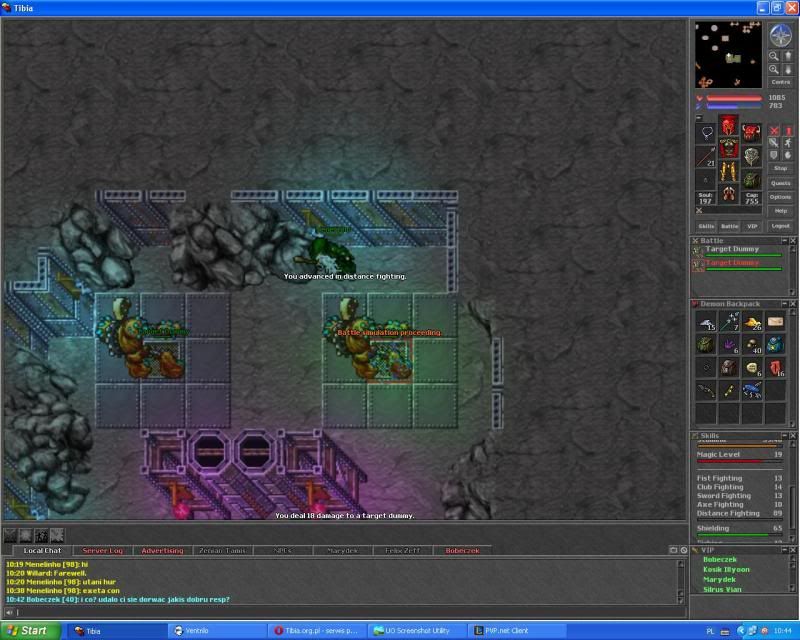This screenshot has height=640, width=800.
Task: Click the amulet necklace slot
Action: tap(707, 134)
